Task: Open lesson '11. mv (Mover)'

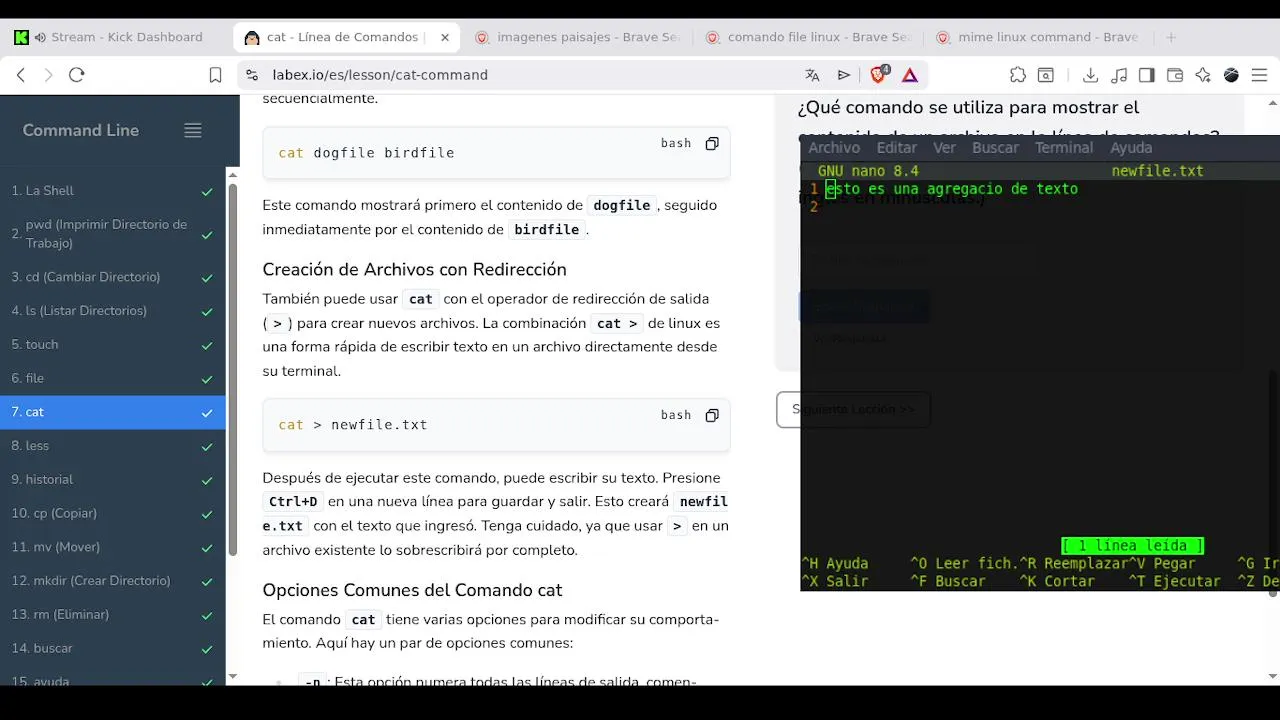Action: tap(112, 548)
